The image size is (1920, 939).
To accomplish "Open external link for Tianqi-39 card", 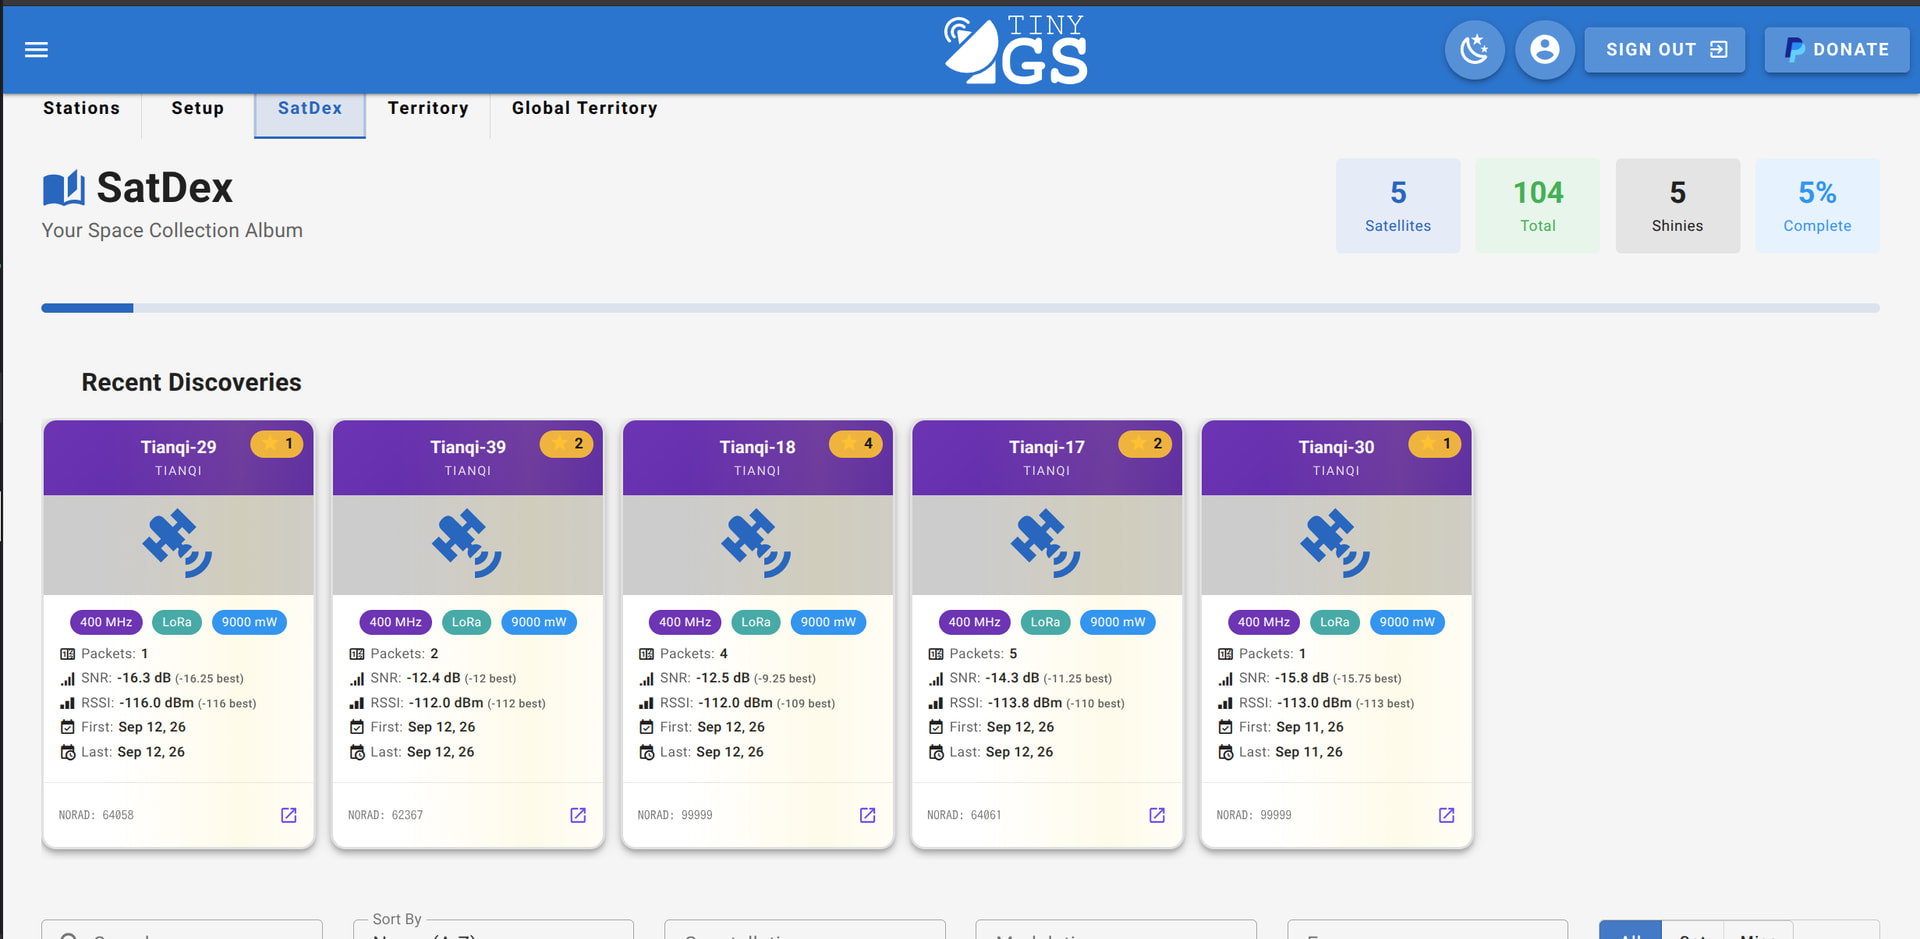I will 578,815.
